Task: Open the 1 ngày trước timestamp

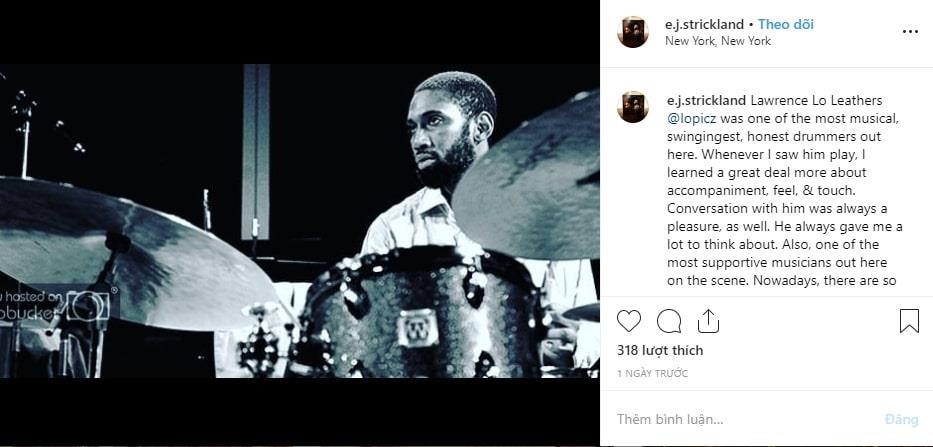Action: click(x=652, y=374)
